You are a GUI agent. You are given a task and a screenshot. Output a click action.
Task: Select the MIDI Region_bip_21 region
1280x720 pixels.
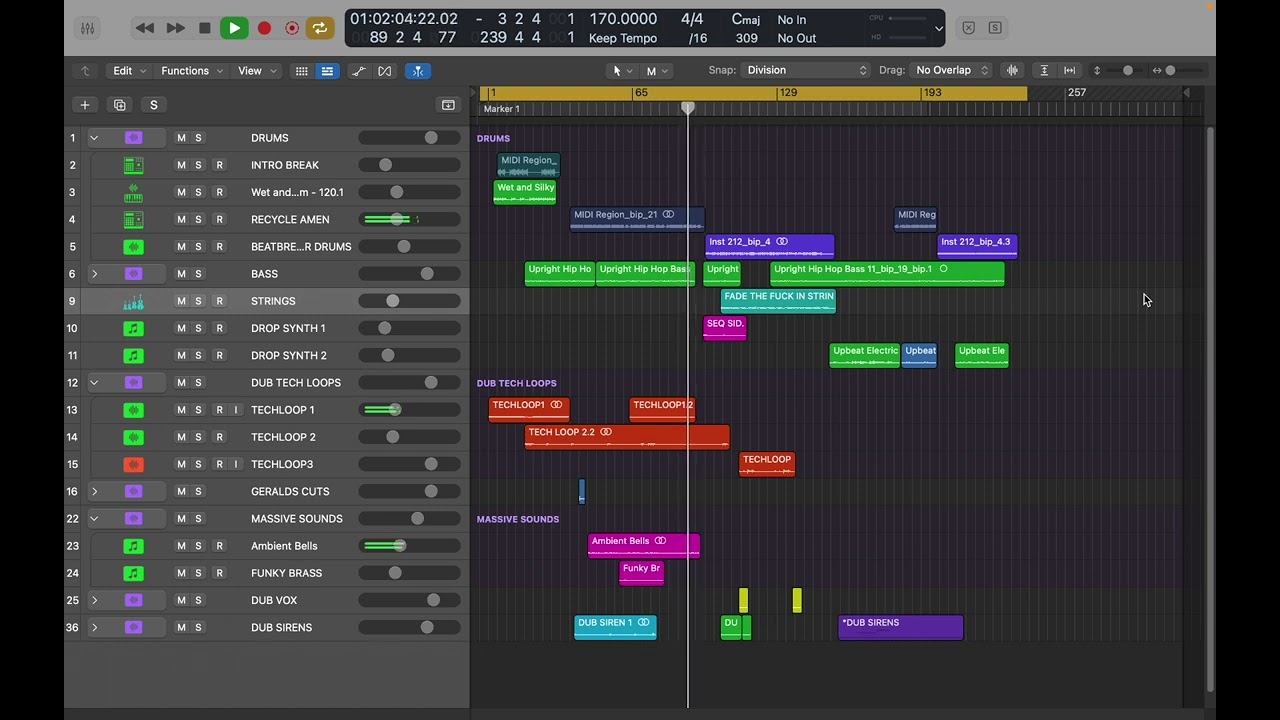[x=637, y=219]
